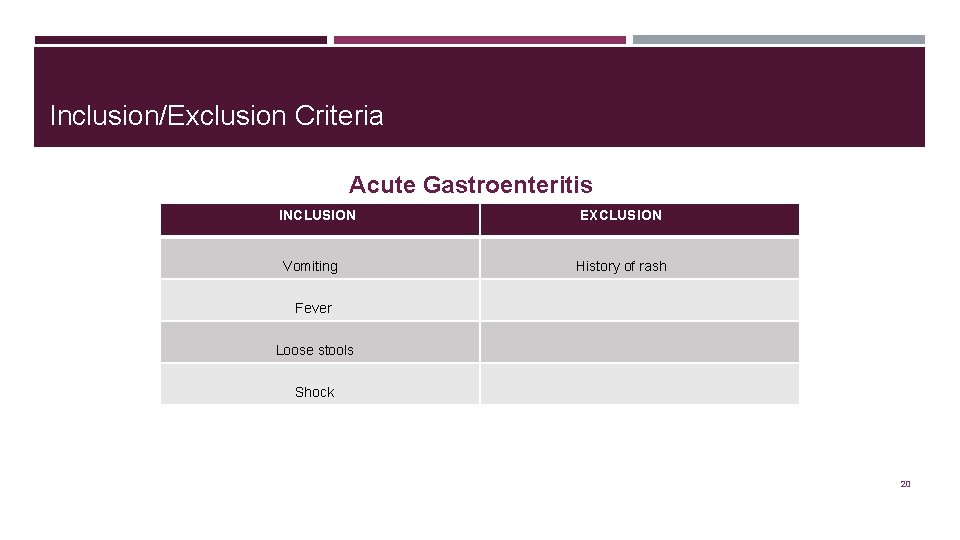This screenshot has height=540, width=960.
Task: Select the History of rash cell
Action: click(621, 266)
